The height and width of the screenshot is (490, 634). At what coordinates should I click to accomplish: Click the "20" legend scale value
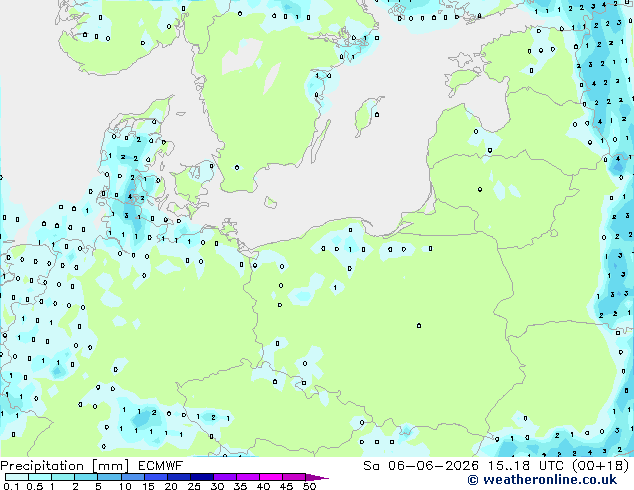coord(171,486)
